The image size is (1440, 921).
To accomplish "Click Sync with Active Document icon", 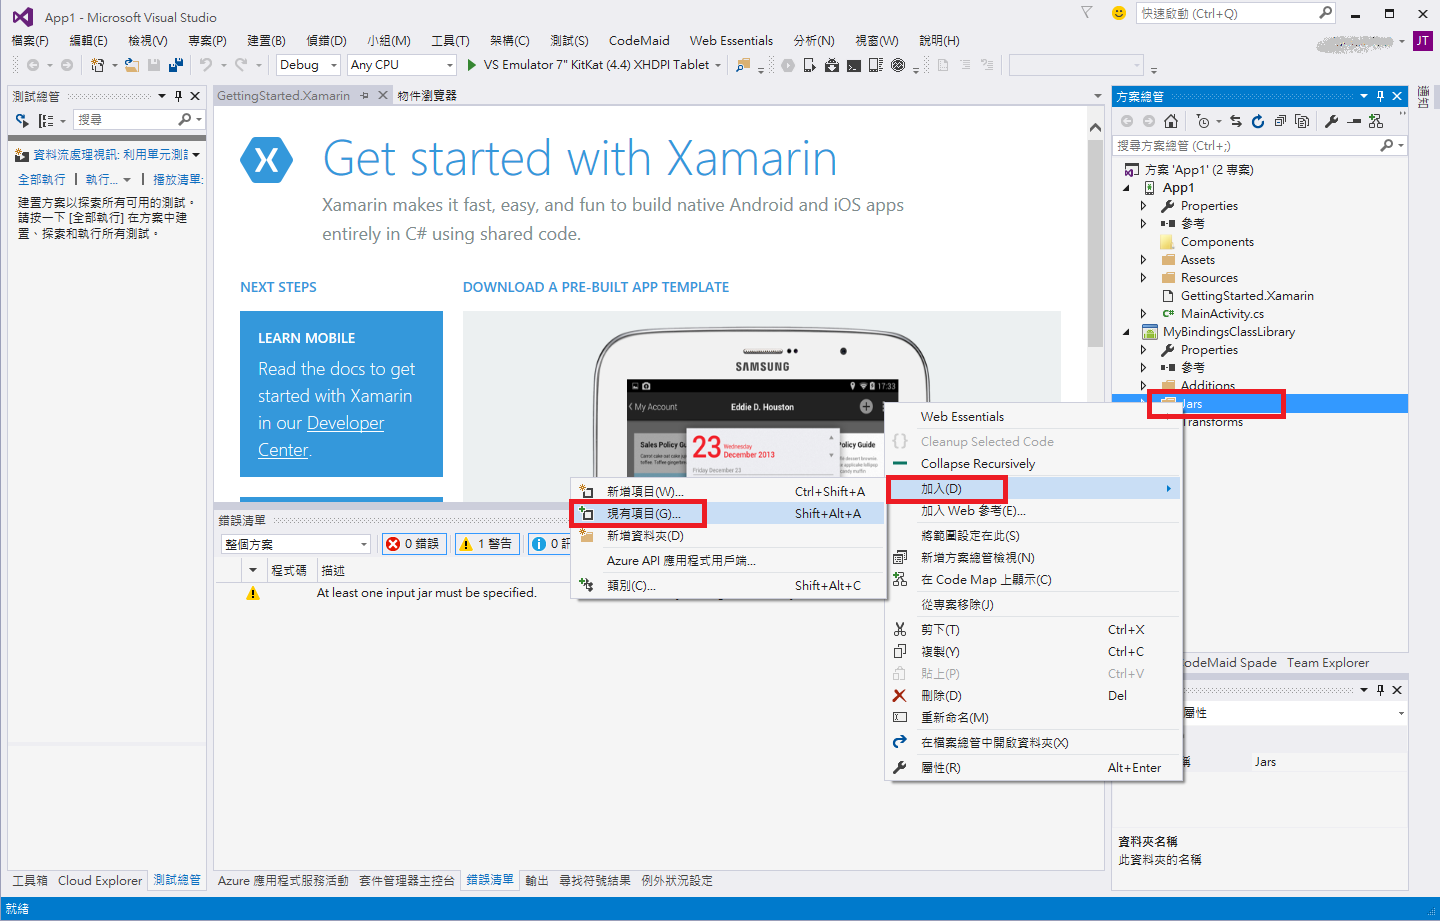I will point(1236,121).
